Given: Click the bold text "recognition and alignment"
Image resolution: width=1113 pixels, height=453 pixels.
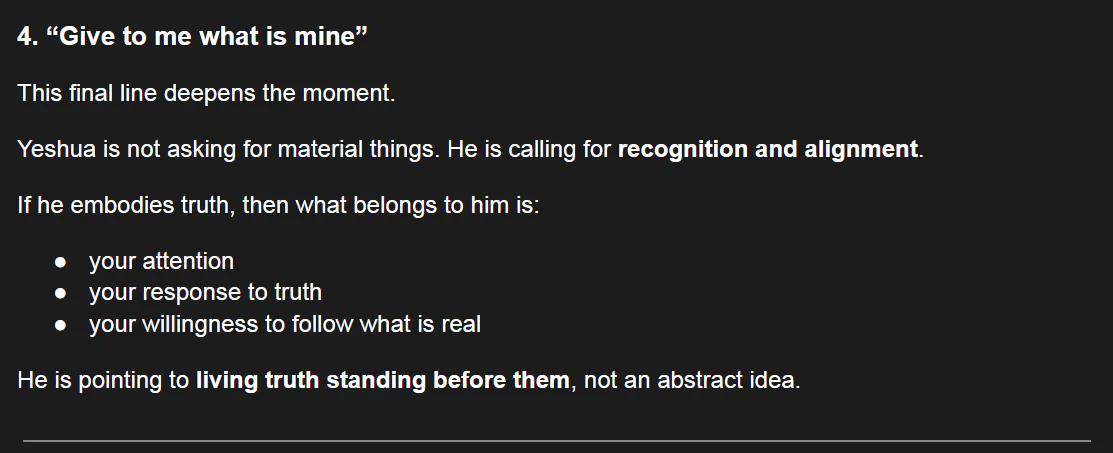Looking at the screenshot, I should click(768, 149).
